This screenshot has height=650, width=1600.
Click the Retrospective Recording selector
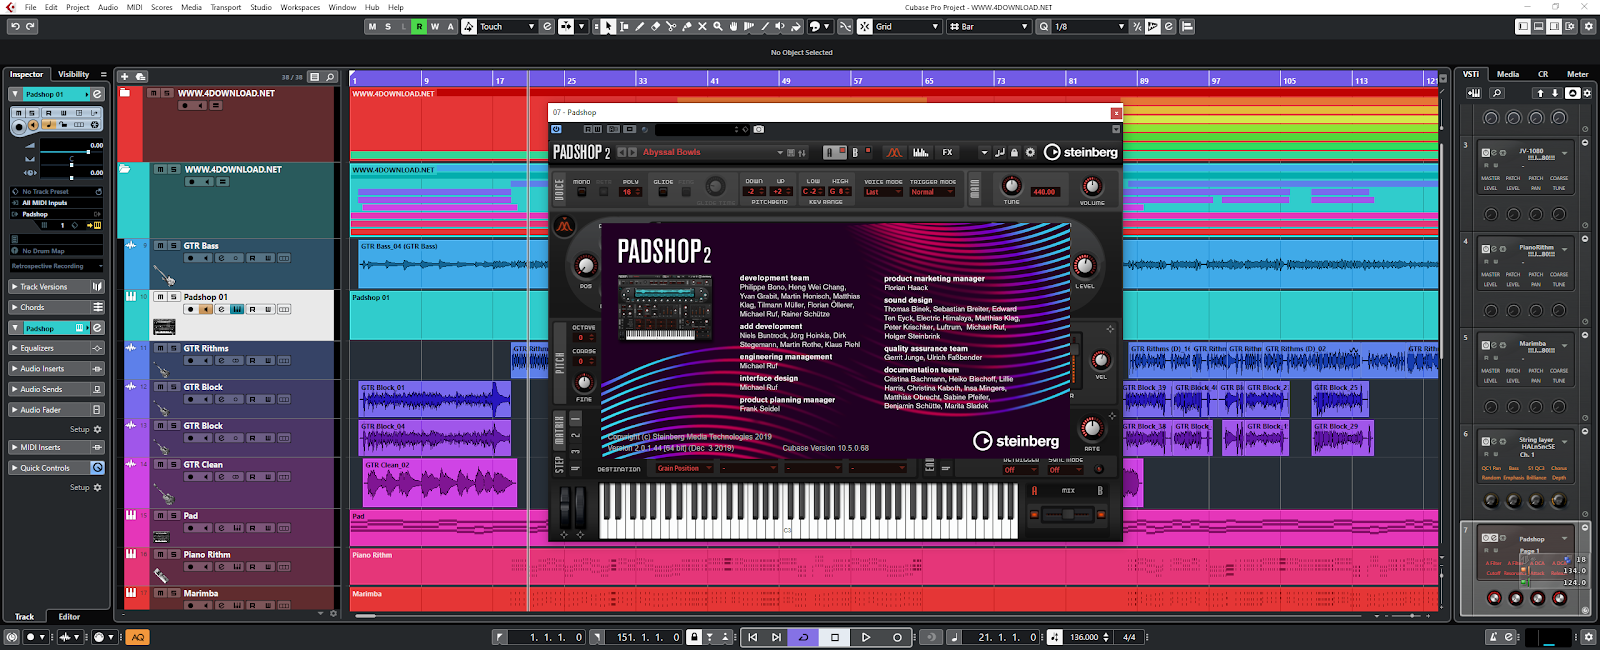click(57, 266)
